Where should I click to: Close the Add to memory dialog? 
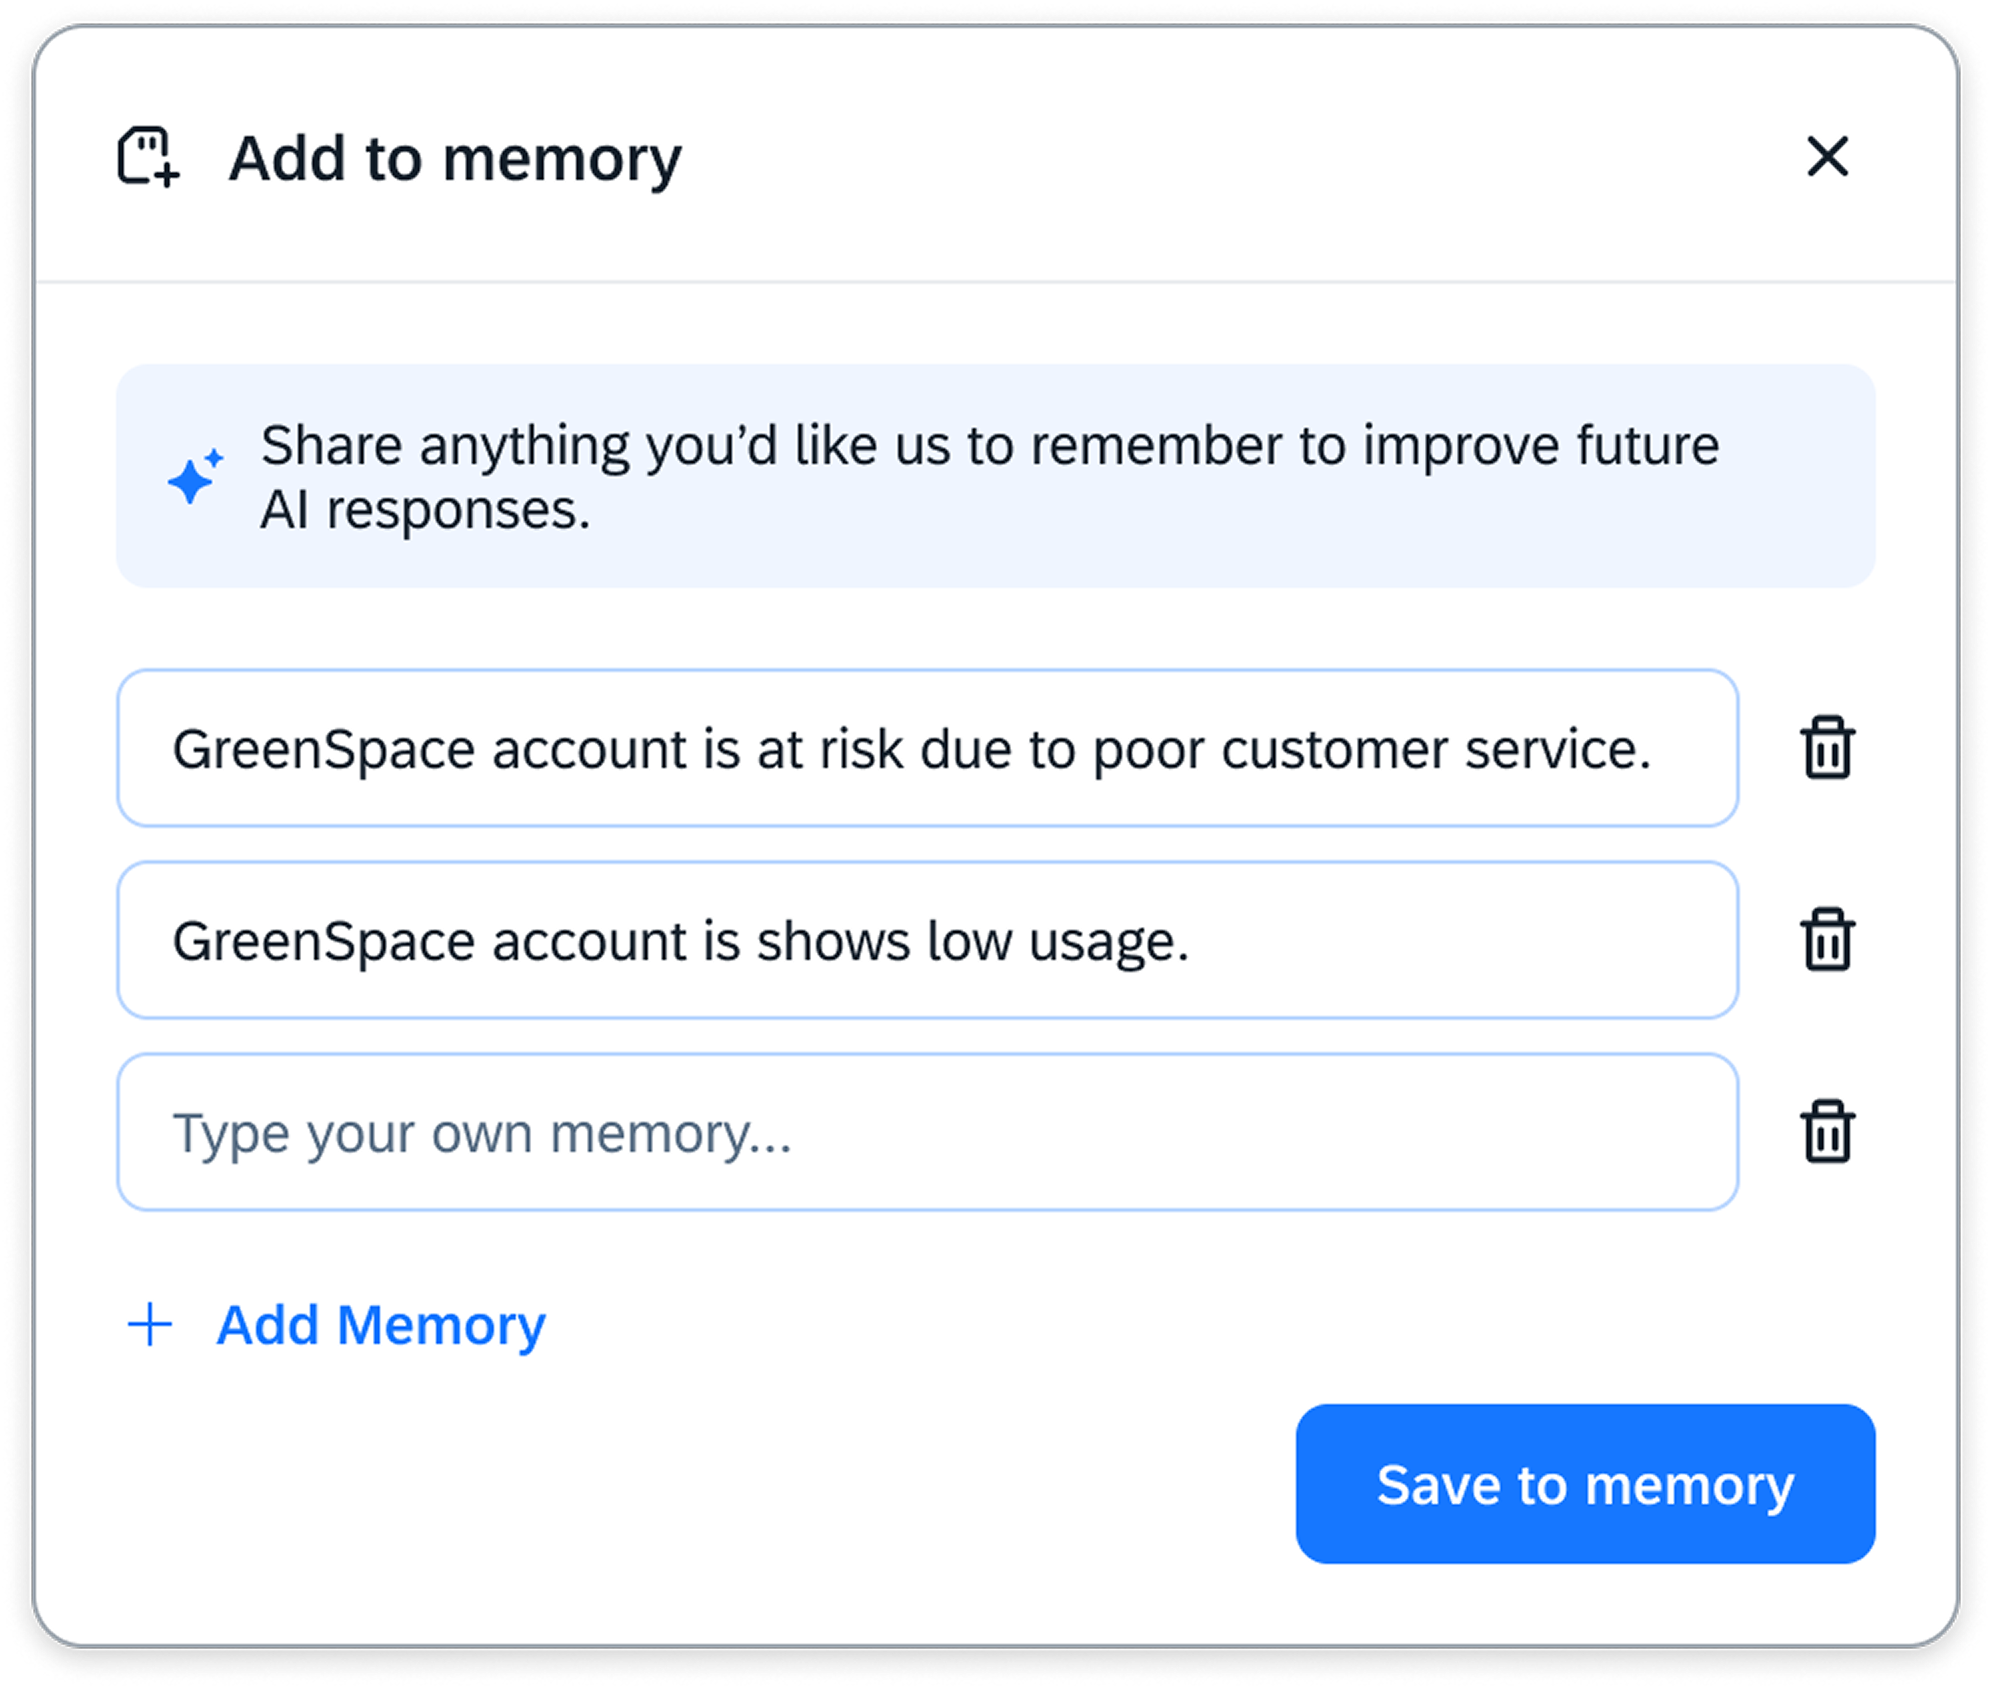click(x=1827, y=157)
